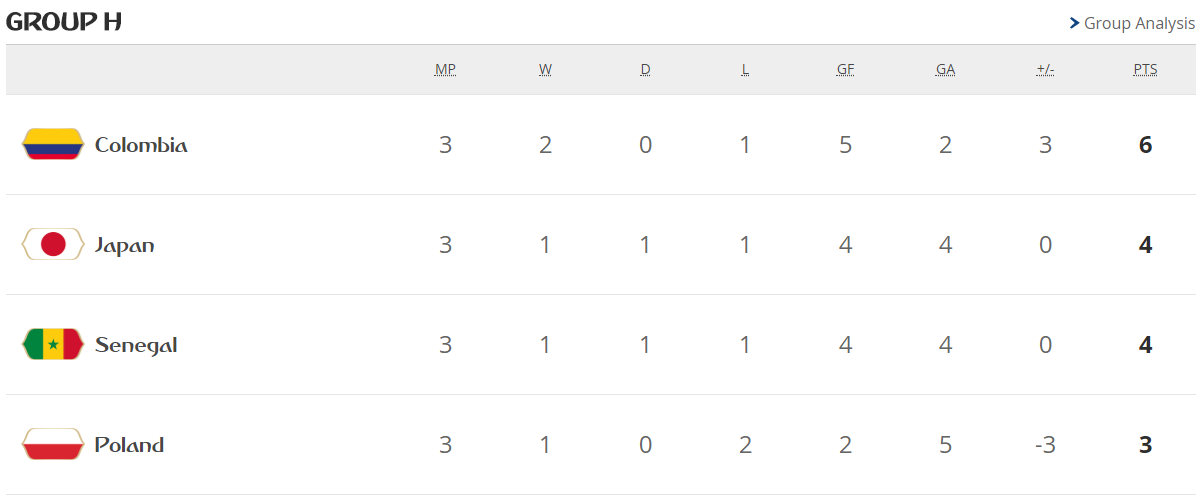Viewport: 1202px width, 498px height.
Task: Click the Japan flag icon
Action: (52, 245)
